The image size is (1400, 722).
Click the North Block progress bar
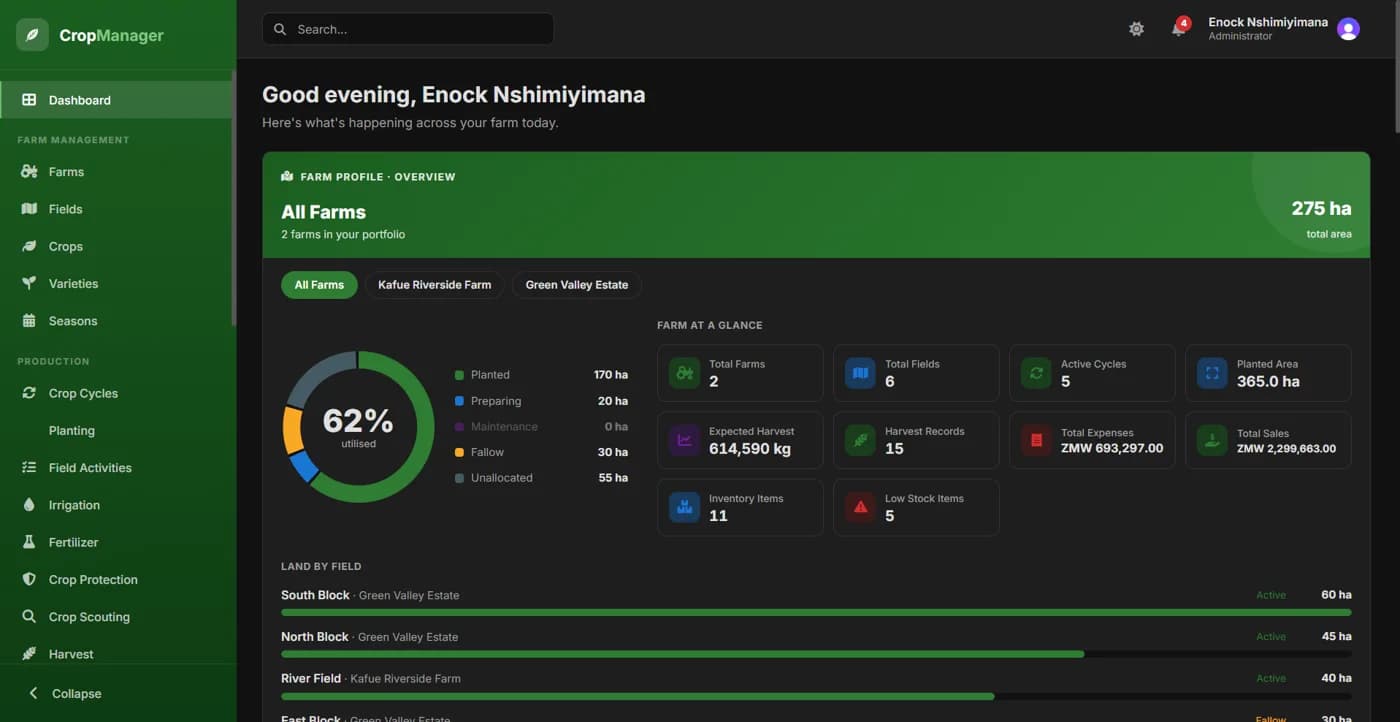coord(816,654)
